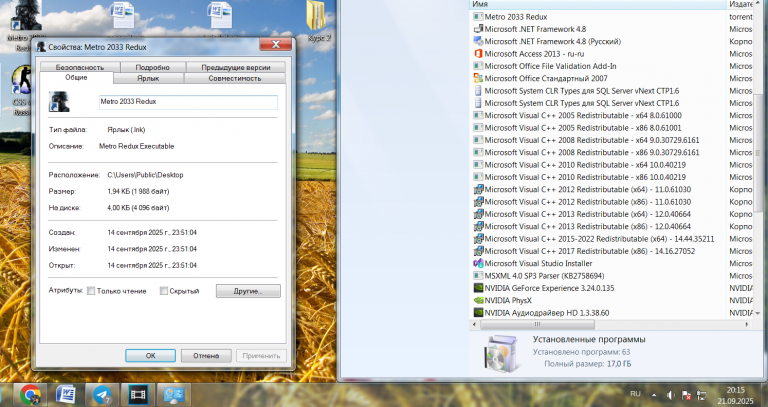Open Telegram from the taskbar
The width and height of the screenshot is (768, 407).
[102, 395]
